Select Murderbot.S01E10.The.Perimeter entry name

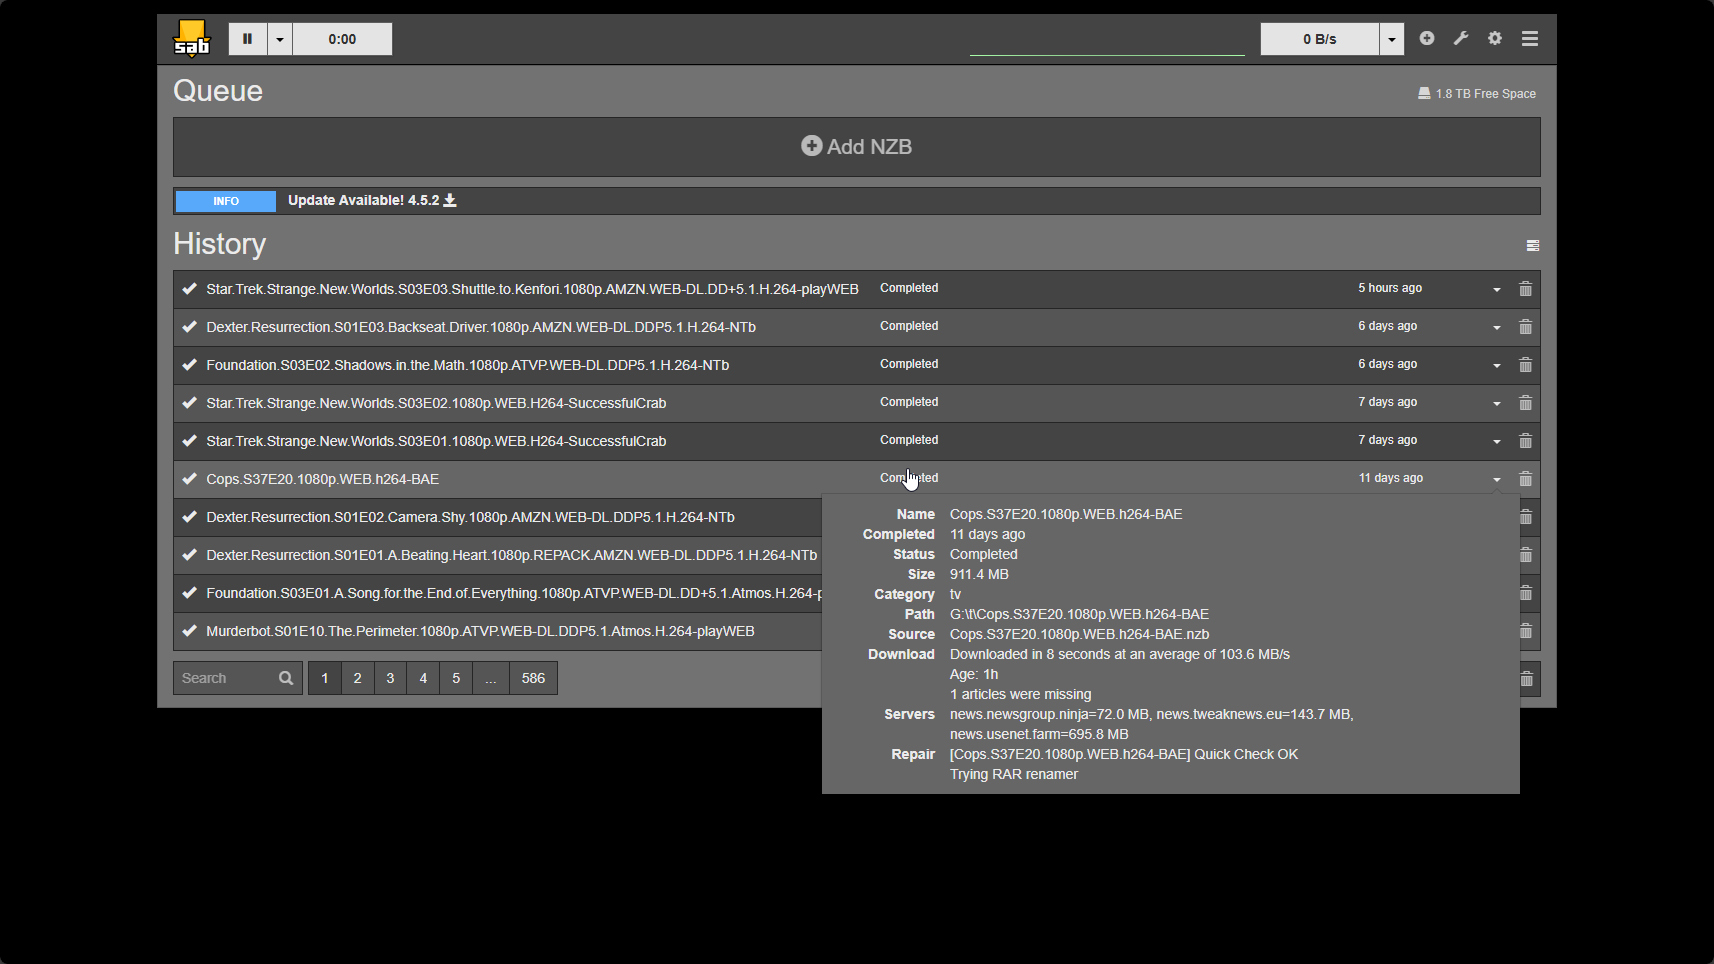point(480,631)
